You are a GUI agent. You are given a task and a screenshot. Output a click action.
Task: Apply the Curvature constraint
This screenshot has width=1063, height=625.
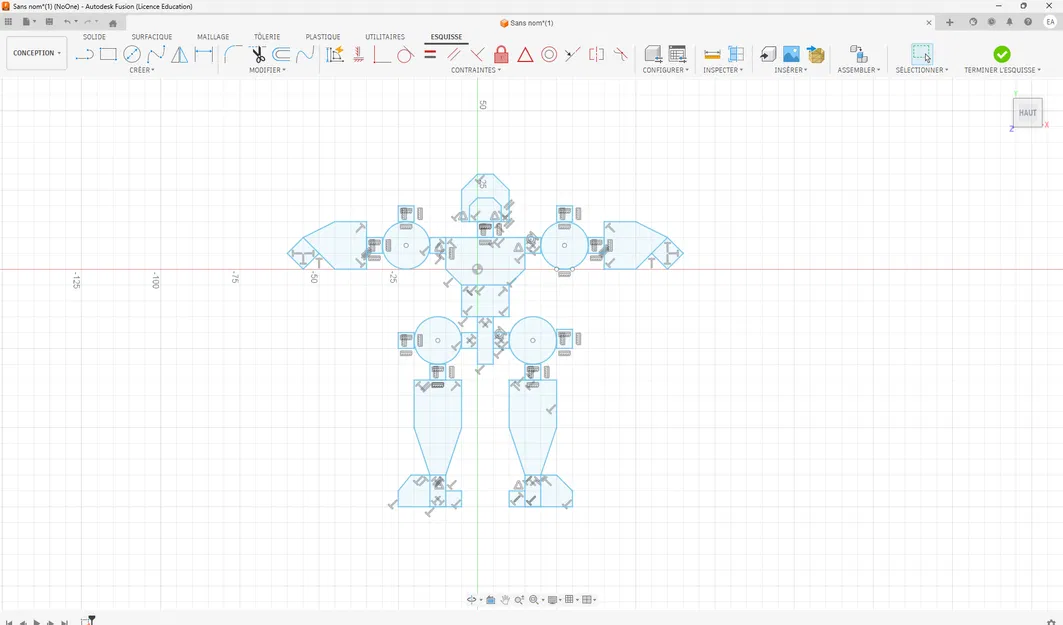[620, 54]
